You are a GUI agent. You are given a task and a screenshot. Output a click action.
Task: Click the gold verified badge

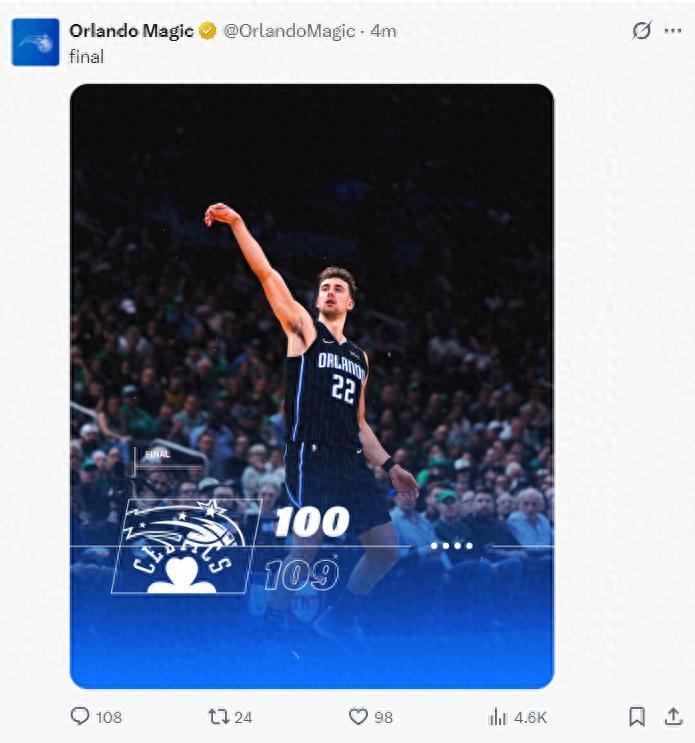207,31
